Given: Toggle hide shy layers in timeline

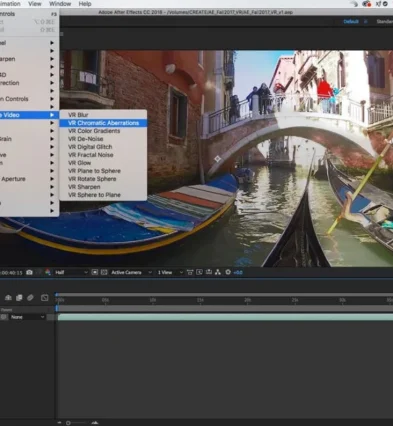Looking at the screenshot, I should 8,298.
